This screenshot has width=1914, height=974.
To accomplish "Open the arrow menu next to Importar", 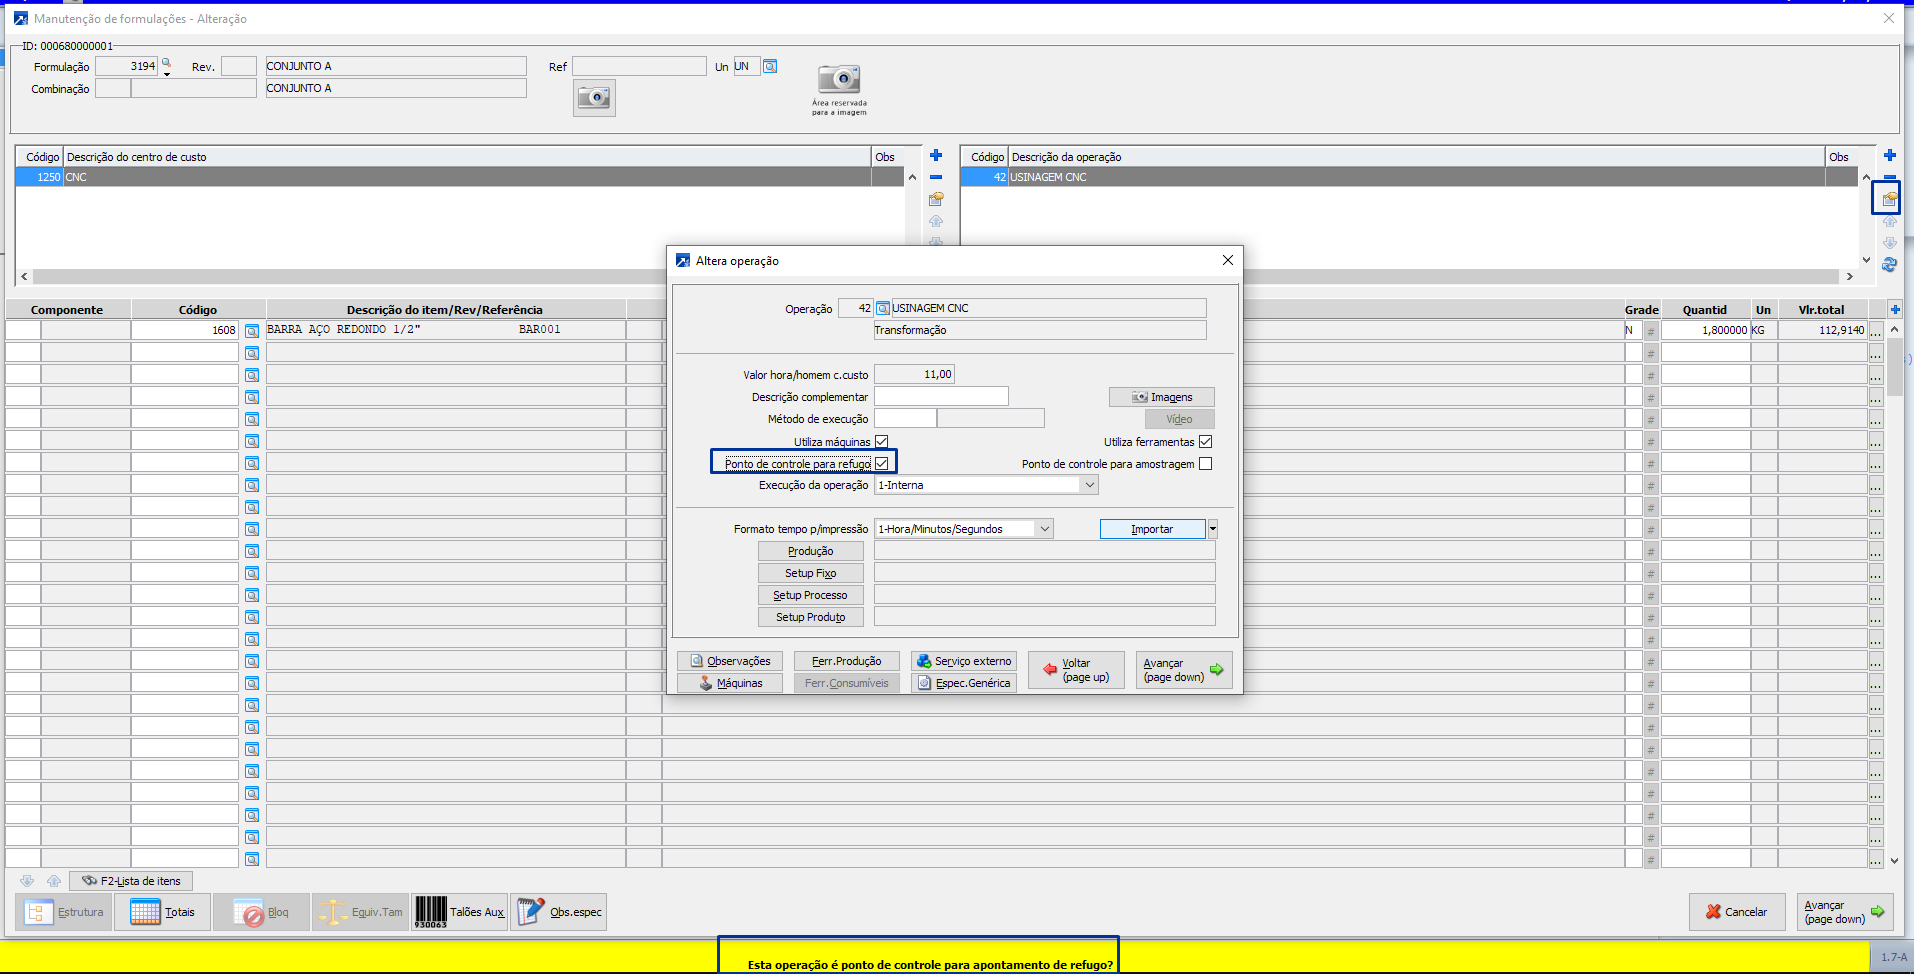I will (1213, 529).
